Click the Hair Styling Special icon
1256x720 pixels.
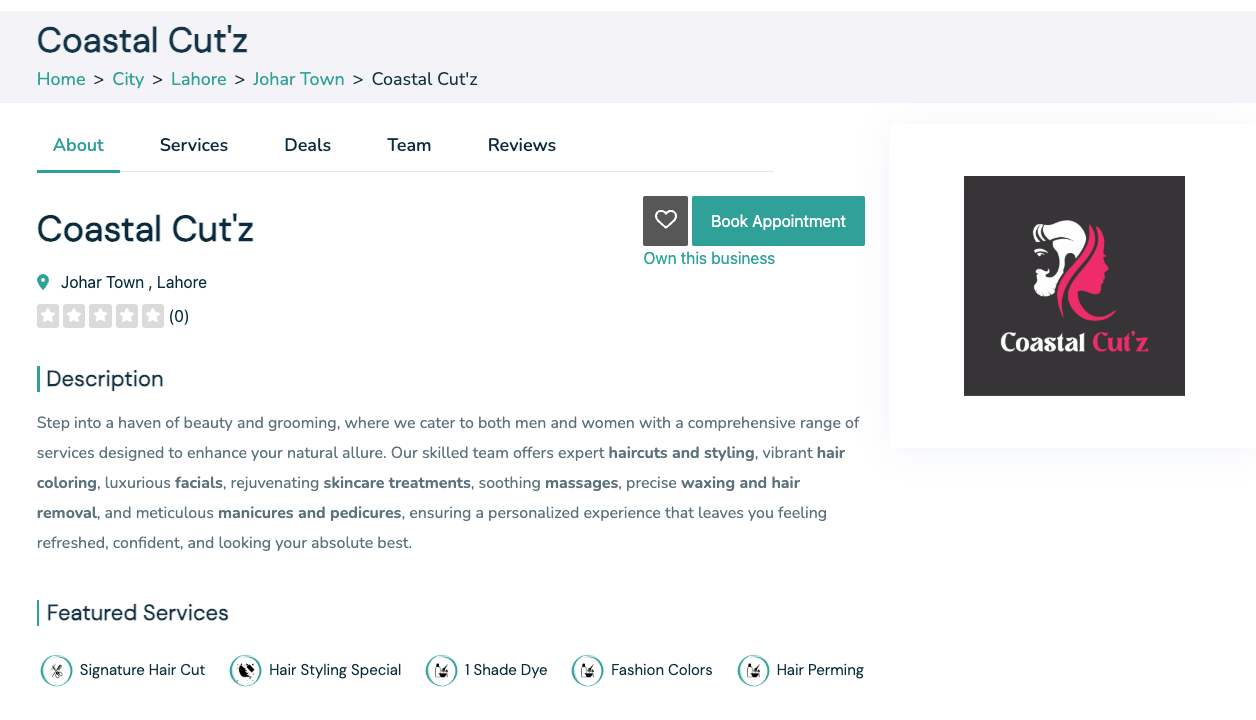click(245, 670)
